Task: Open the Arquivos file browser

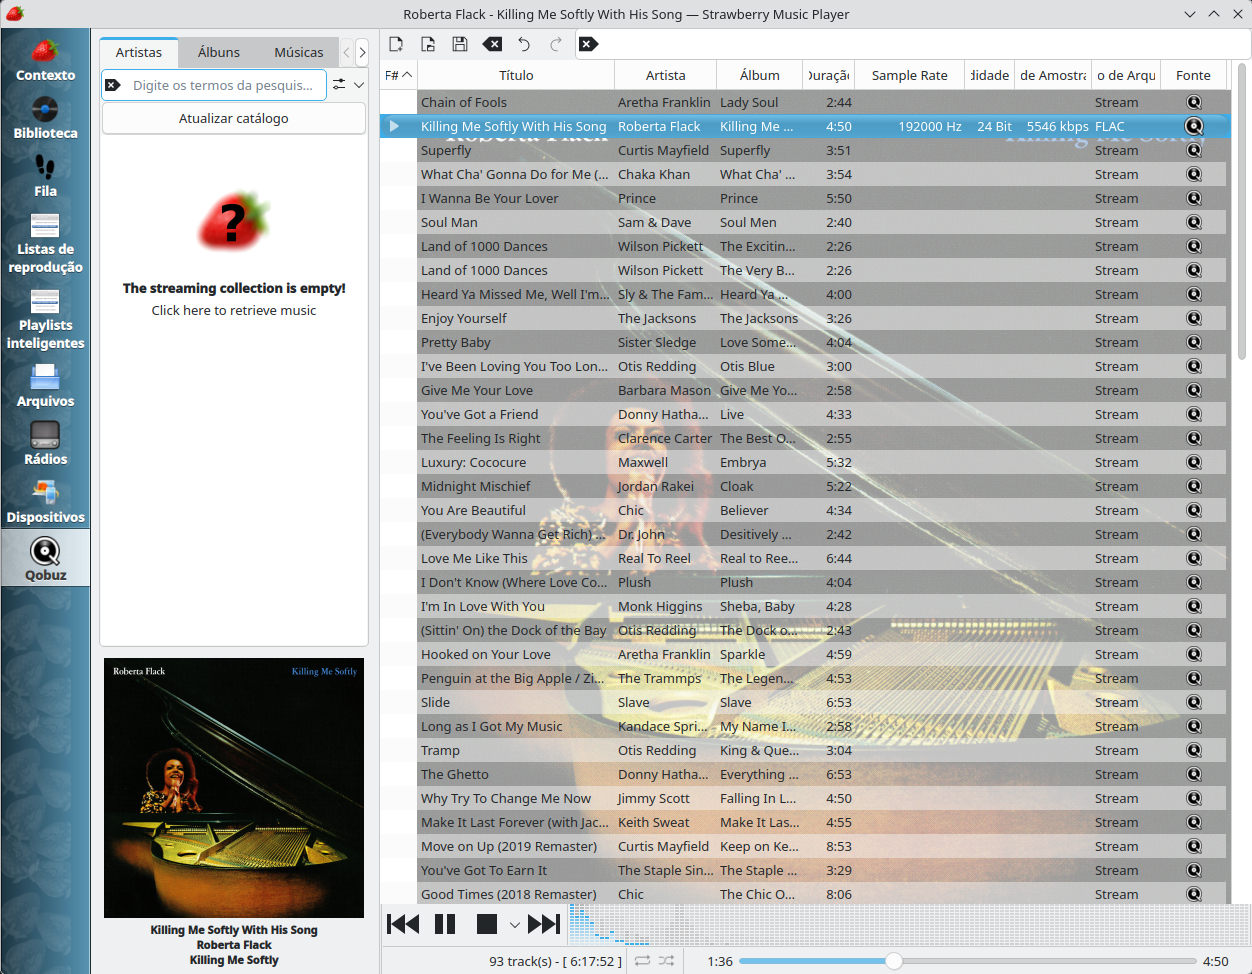Action: click(x=45, y=386)
